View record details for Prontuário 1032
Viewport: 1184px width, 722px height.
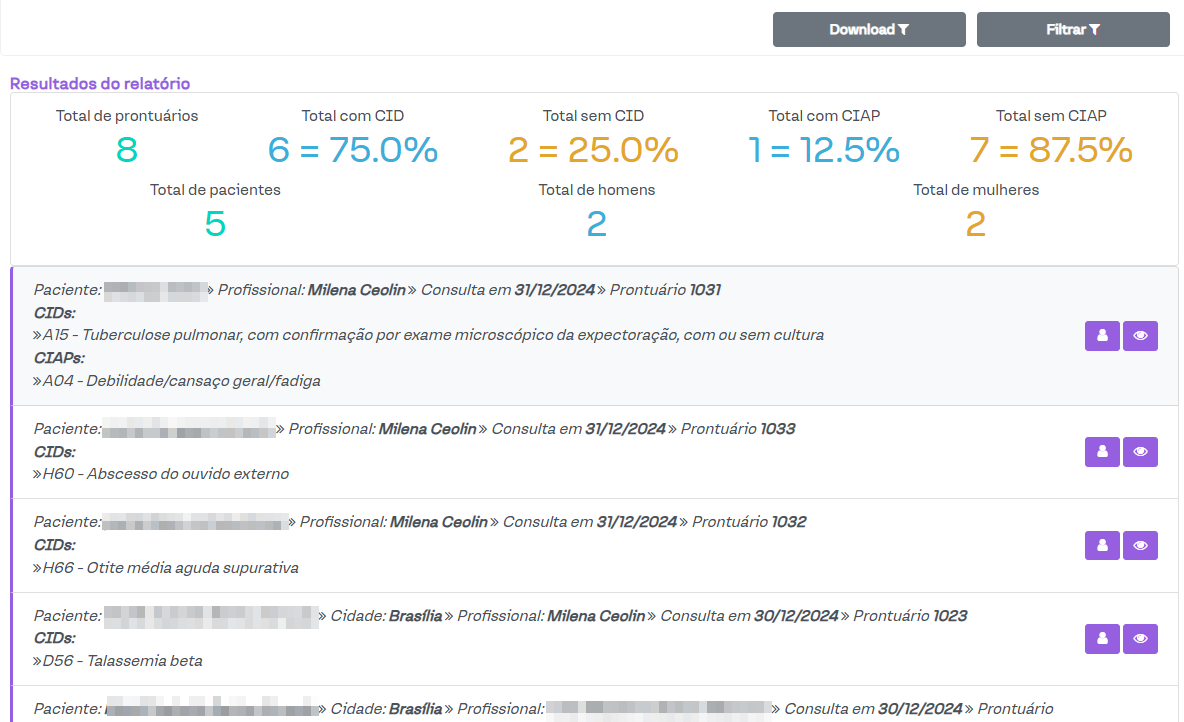coord(1140,545)
